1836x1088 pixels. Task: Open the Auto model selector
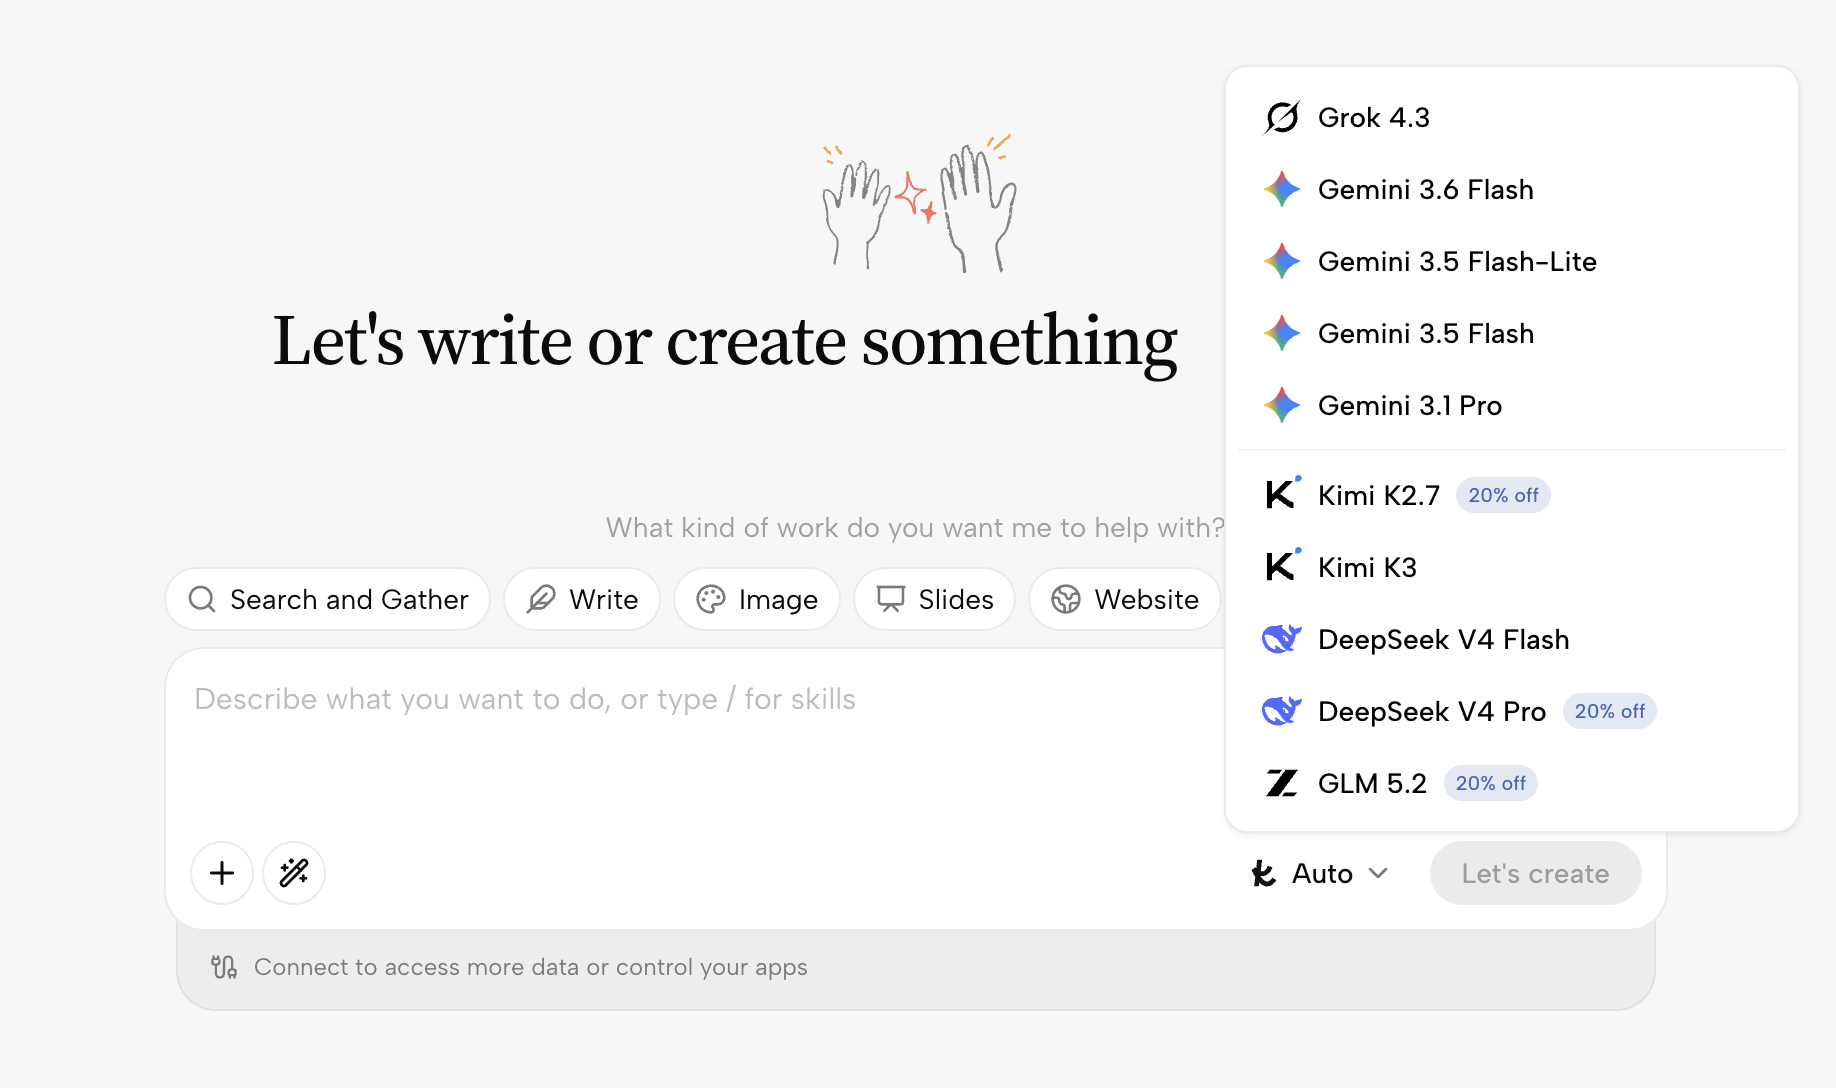point(1320,874)
